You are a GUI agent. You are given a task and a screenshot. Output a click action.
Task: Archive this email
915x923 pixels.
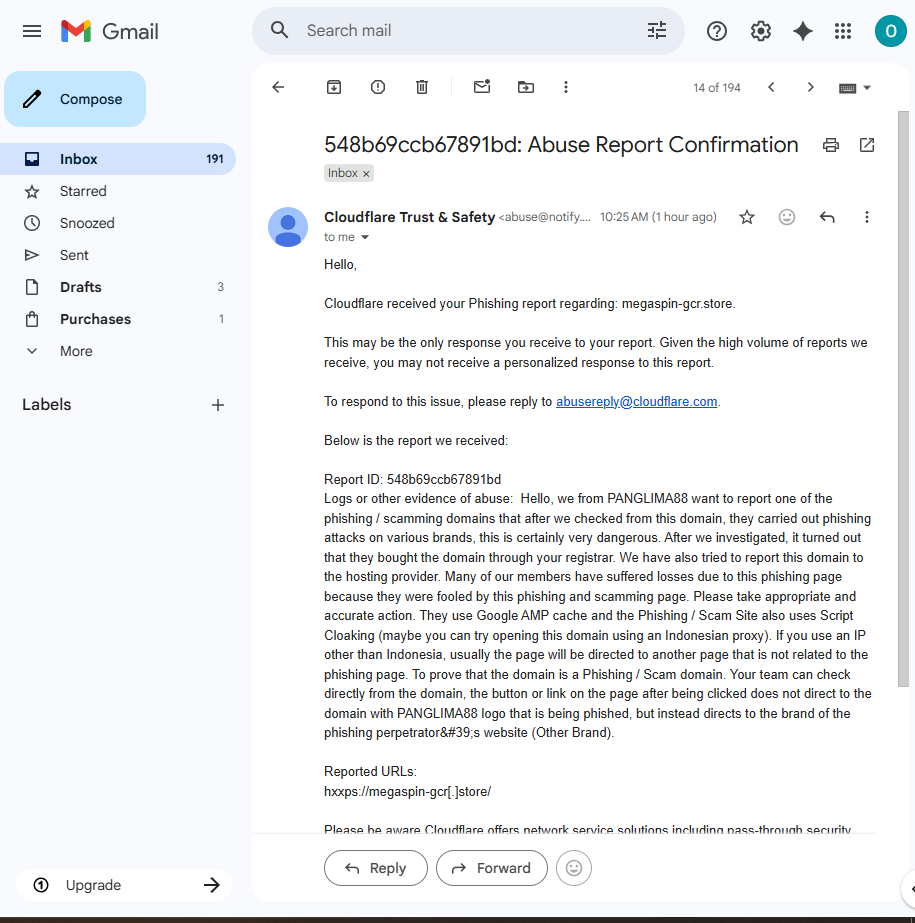[334, 88]
